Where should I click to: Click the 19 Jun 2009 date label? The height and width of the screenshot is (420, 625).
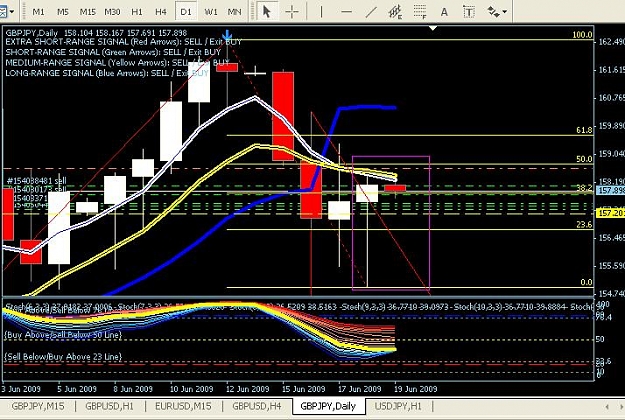click(416, 389)
